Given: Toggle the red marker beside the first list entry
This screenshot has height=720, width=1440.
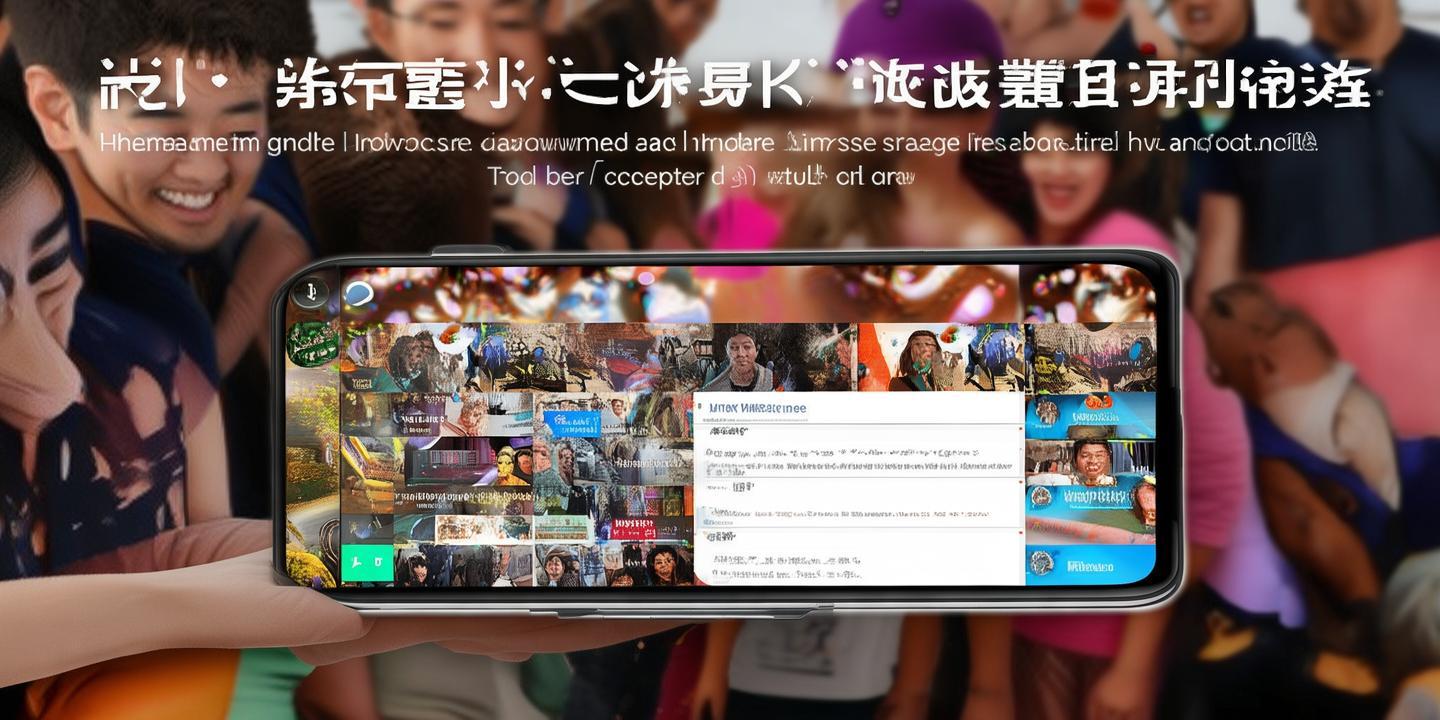Looking at the screenshot, I should click(1020, 427).
